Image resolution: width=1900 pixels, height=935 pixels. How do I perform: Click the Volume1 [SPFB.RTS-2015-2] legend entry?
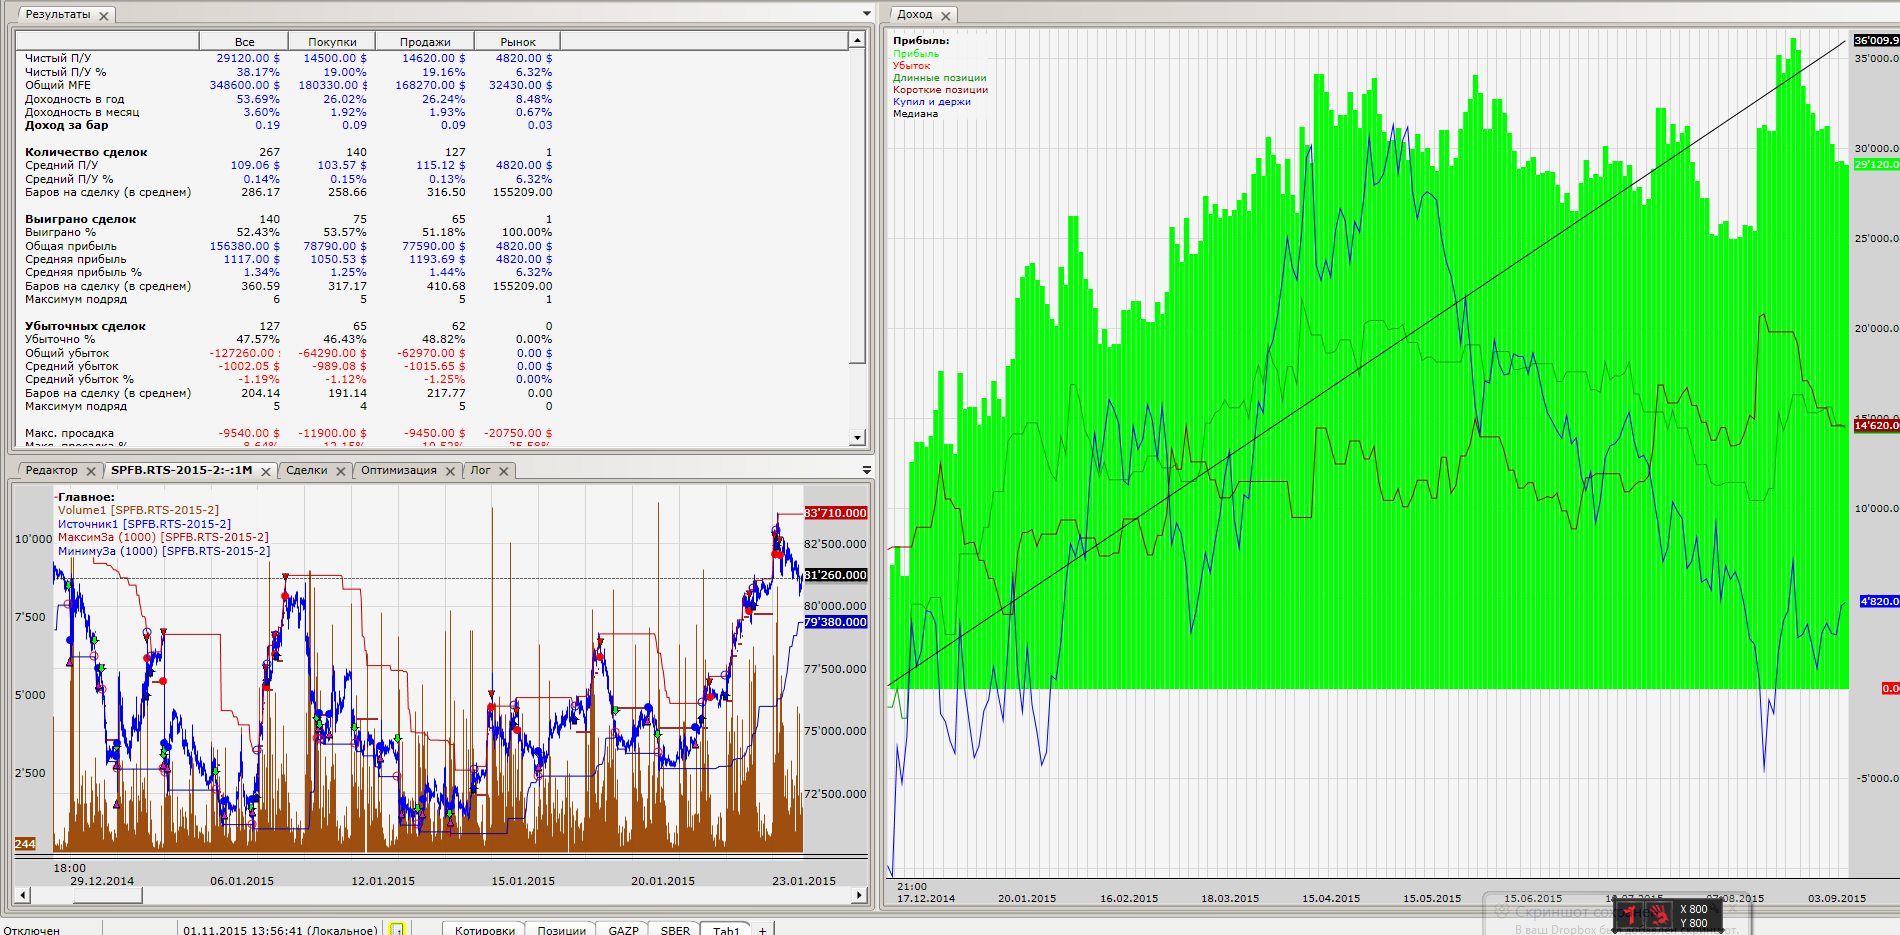(138, 510)
